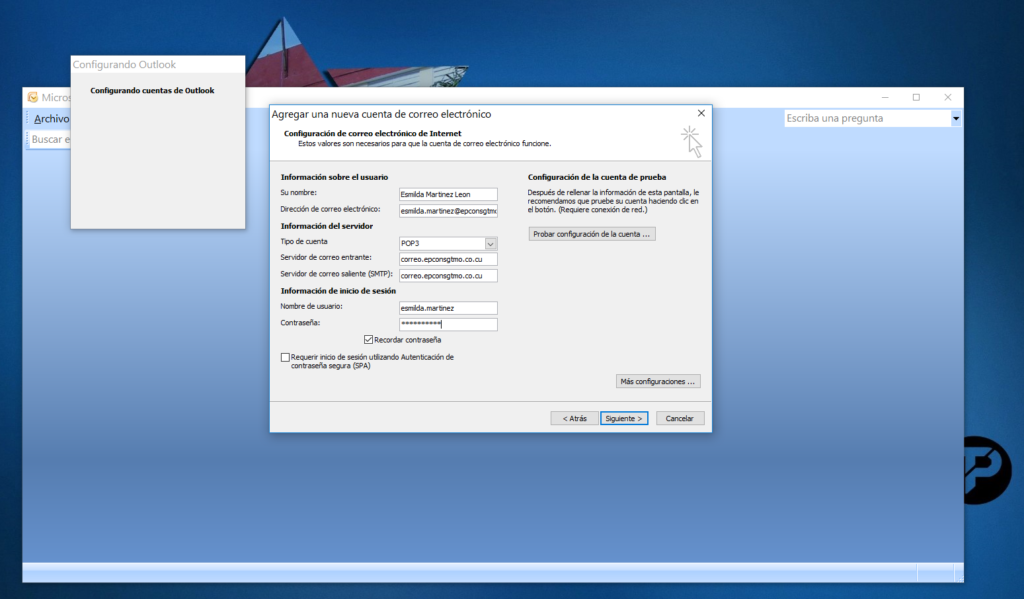Viewport: 1024px width, 599px height.
Task: Click the wizard cursor icon in dialog header
Action: point(691,141)
